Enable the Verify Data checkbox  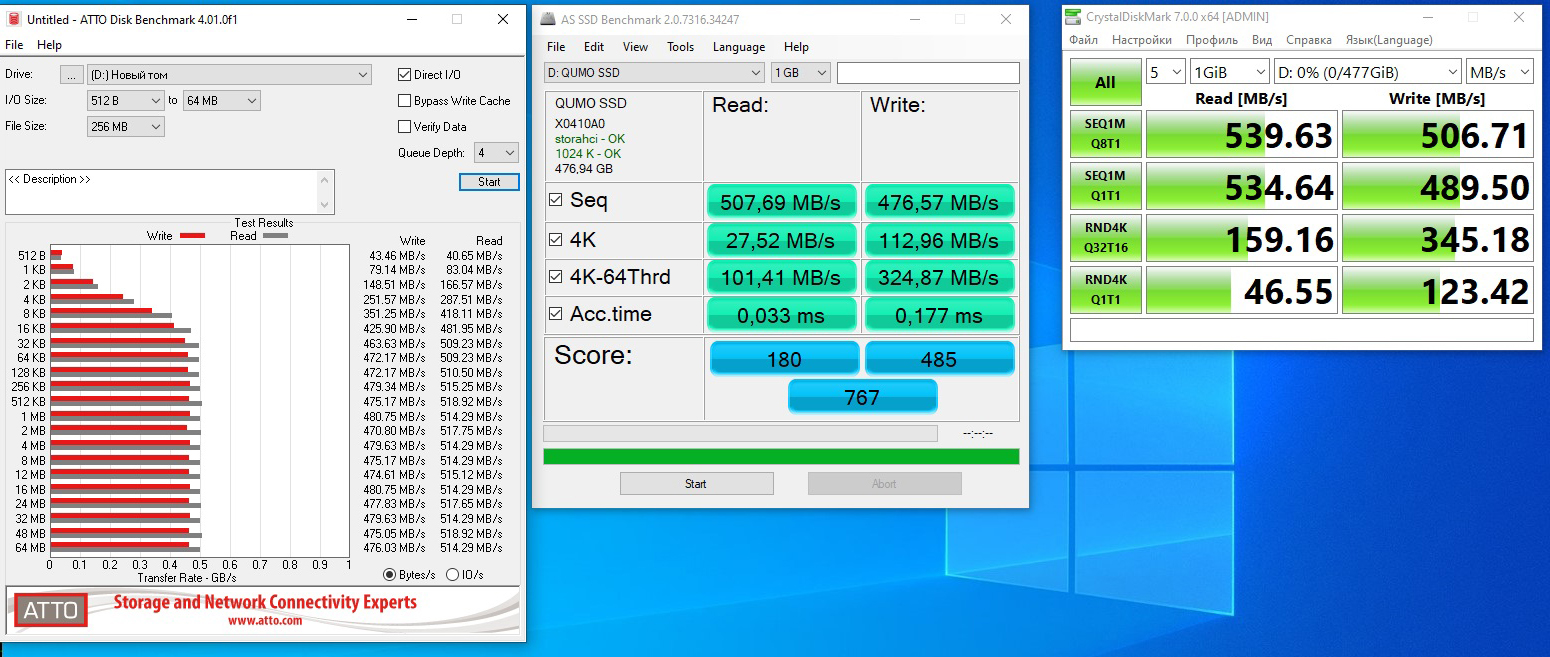coord(404,127)
